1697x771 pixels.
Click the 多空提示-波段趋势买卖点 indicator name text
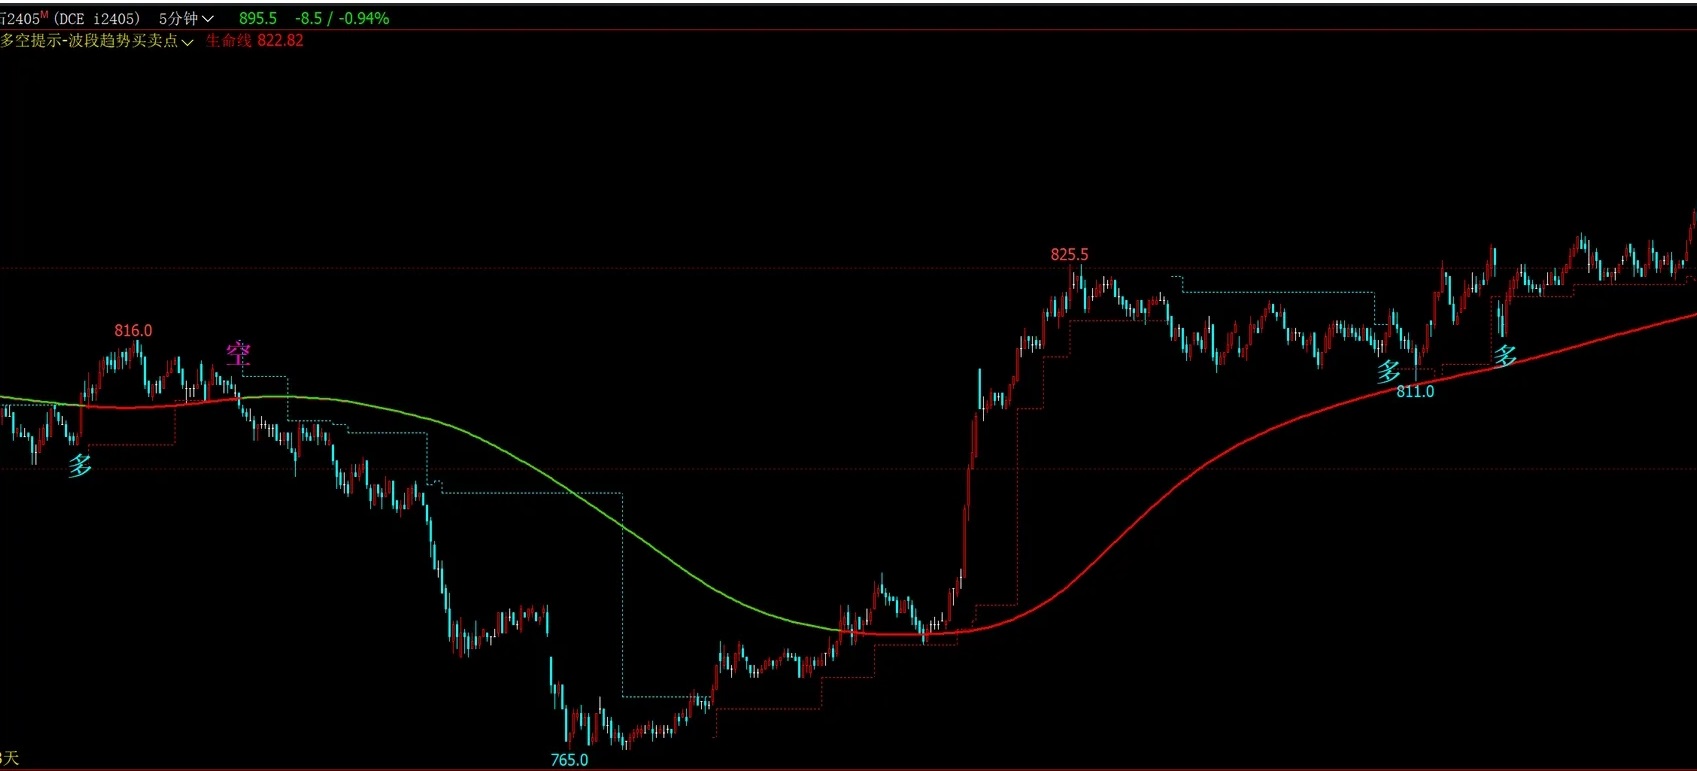click(x=89, y=40)
